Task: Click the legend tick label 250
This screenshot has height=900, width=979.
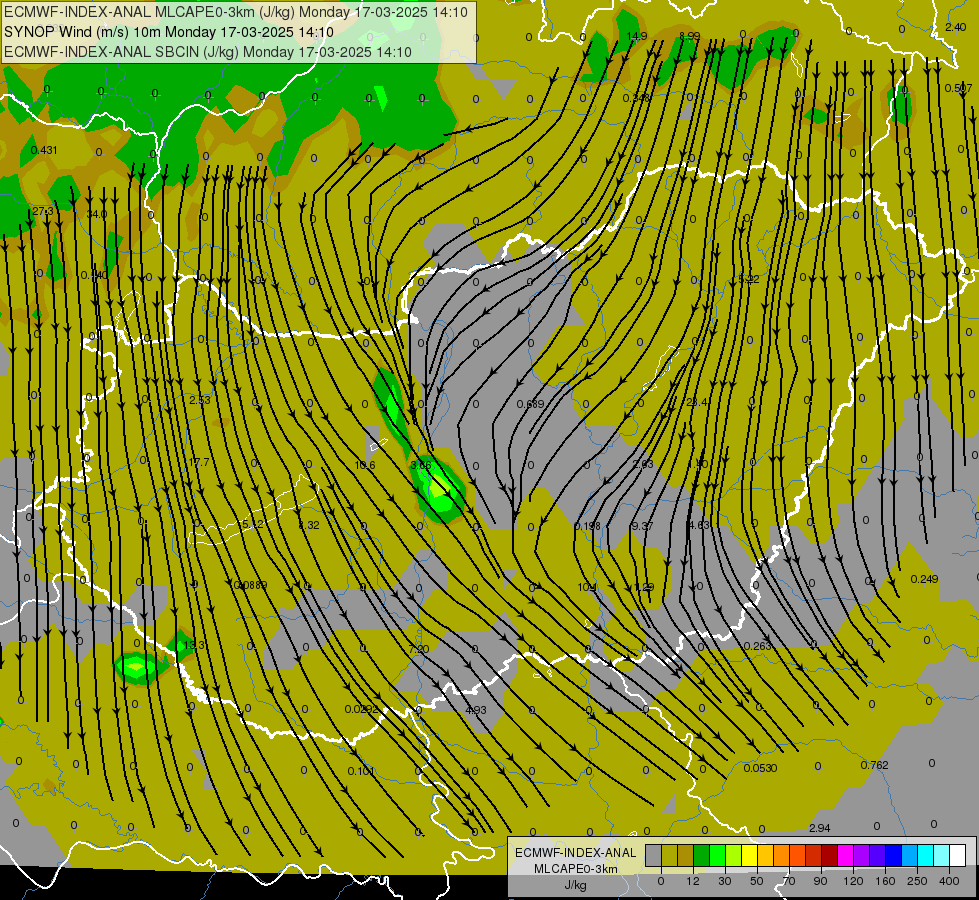Action: click(917, 881)
